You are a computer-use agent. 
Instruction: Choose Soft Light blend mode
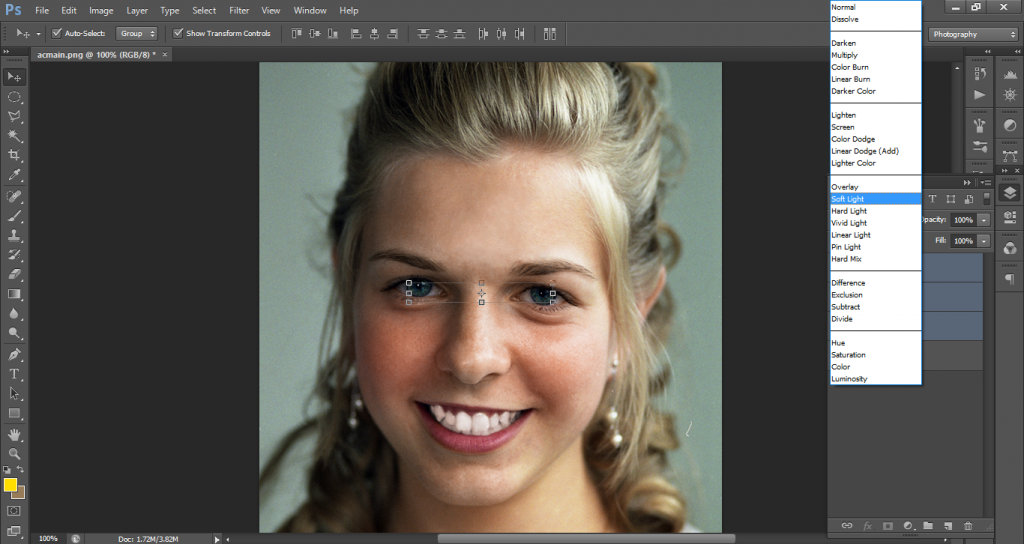tap(875, 199)
